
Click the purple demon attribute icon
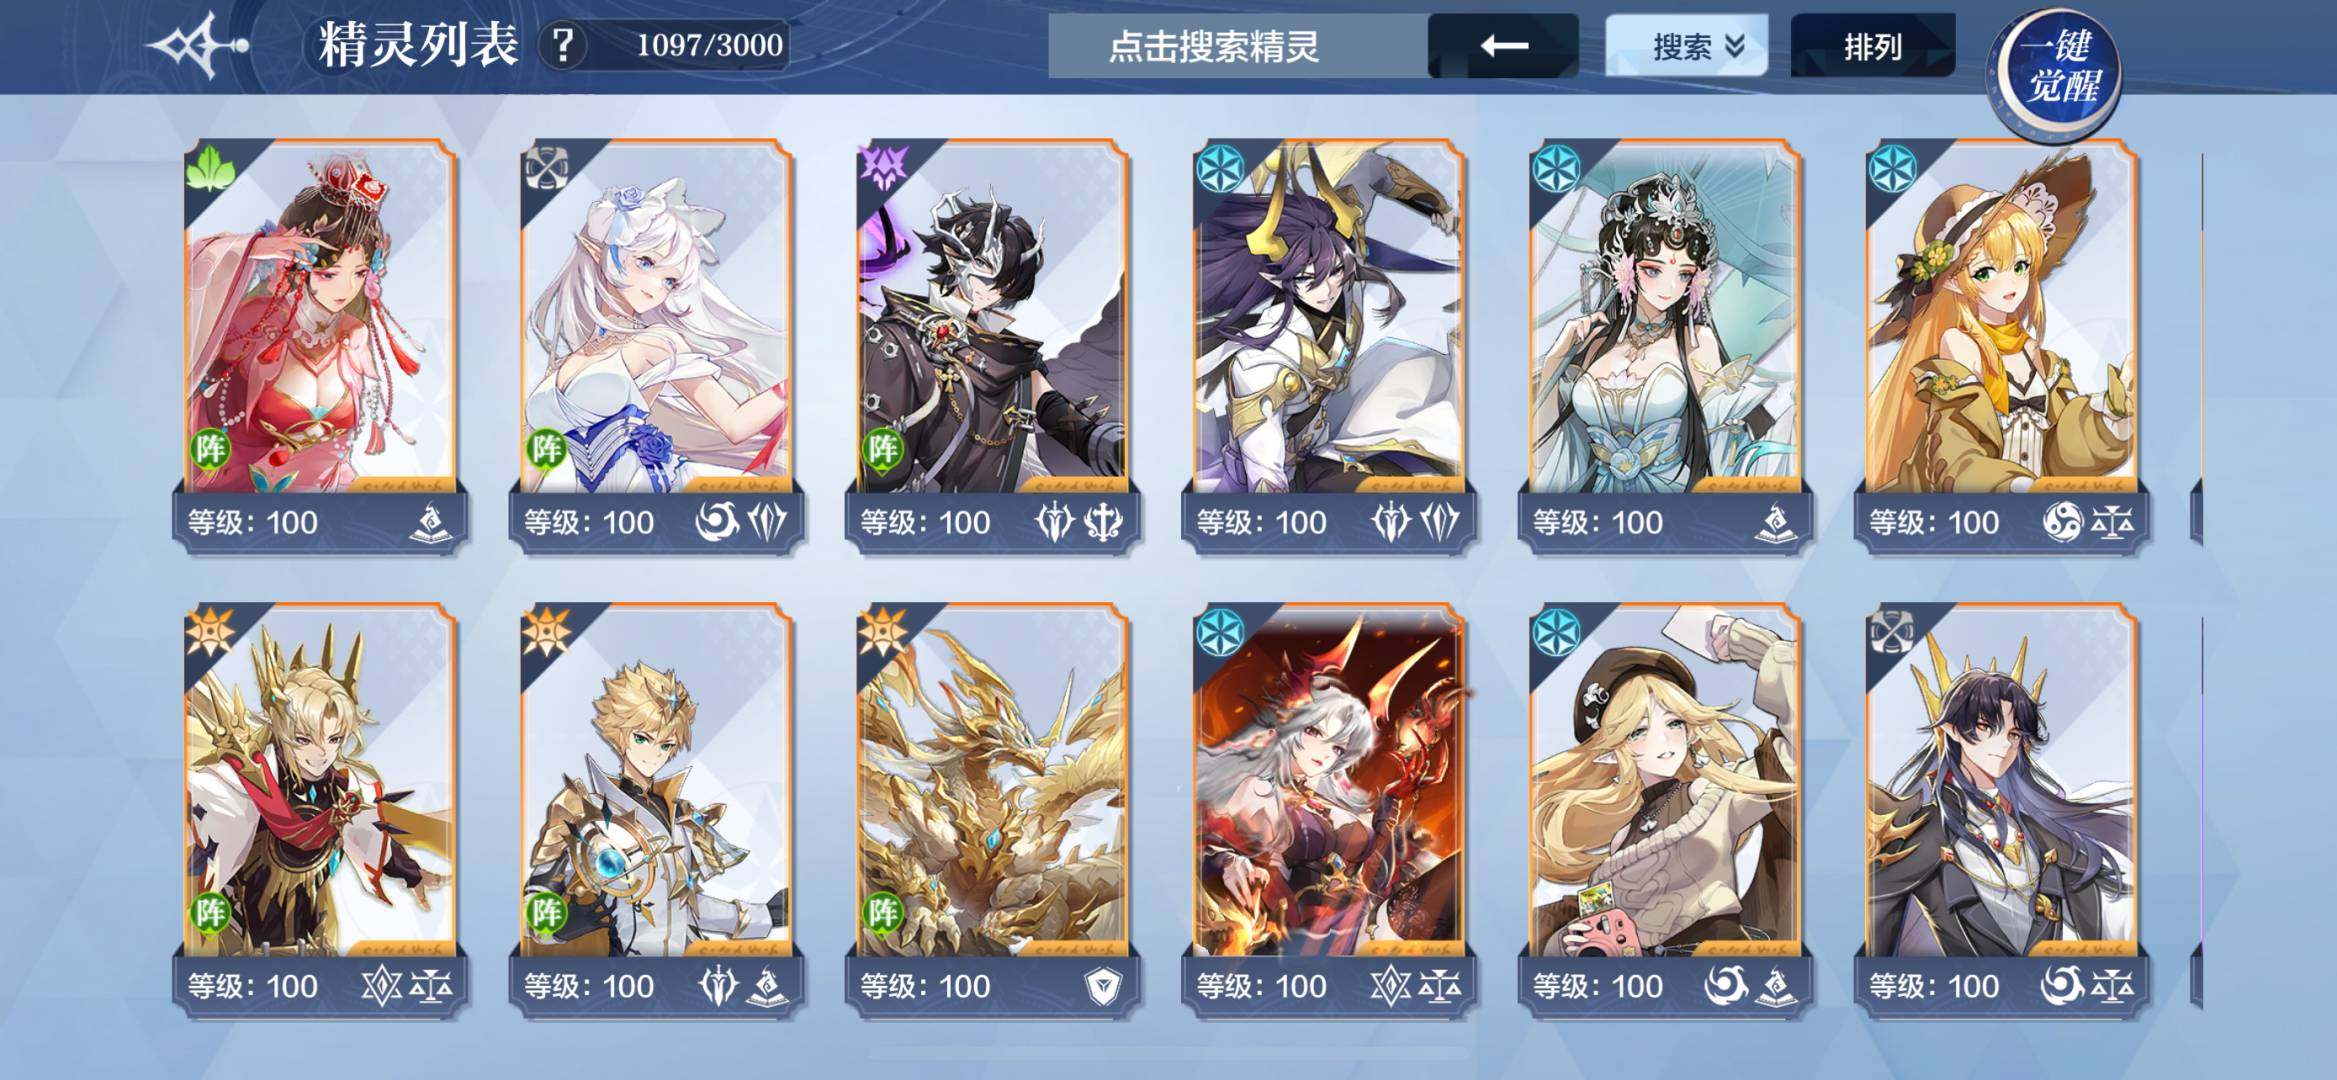883,168
